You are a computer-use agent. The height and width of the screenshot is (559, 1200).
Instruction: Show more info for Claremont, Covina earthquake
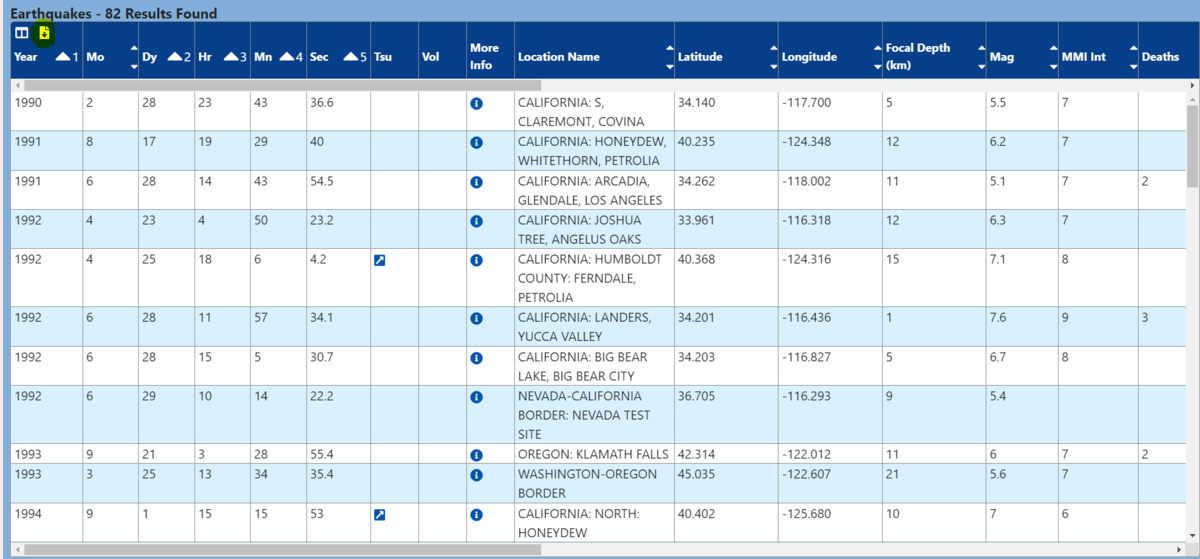tap(476, 103)
